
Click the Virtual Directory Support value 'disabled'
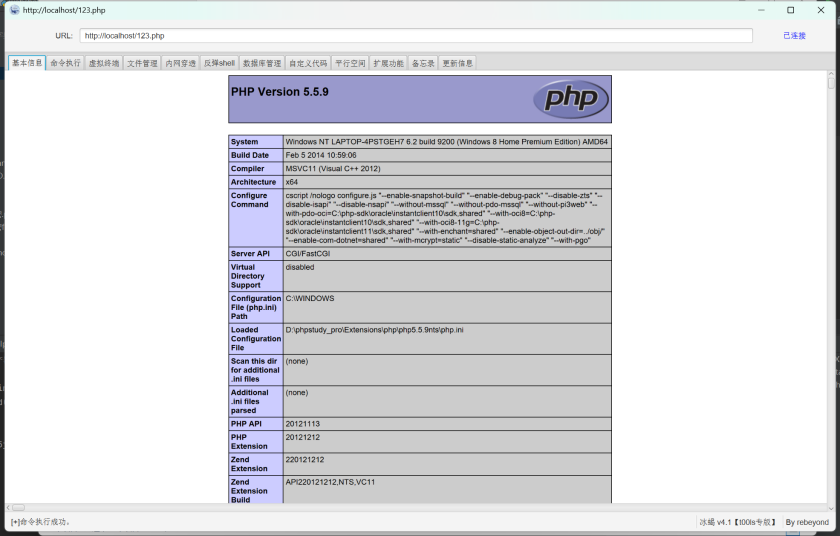pyautogui.click(x=300, y=267)
